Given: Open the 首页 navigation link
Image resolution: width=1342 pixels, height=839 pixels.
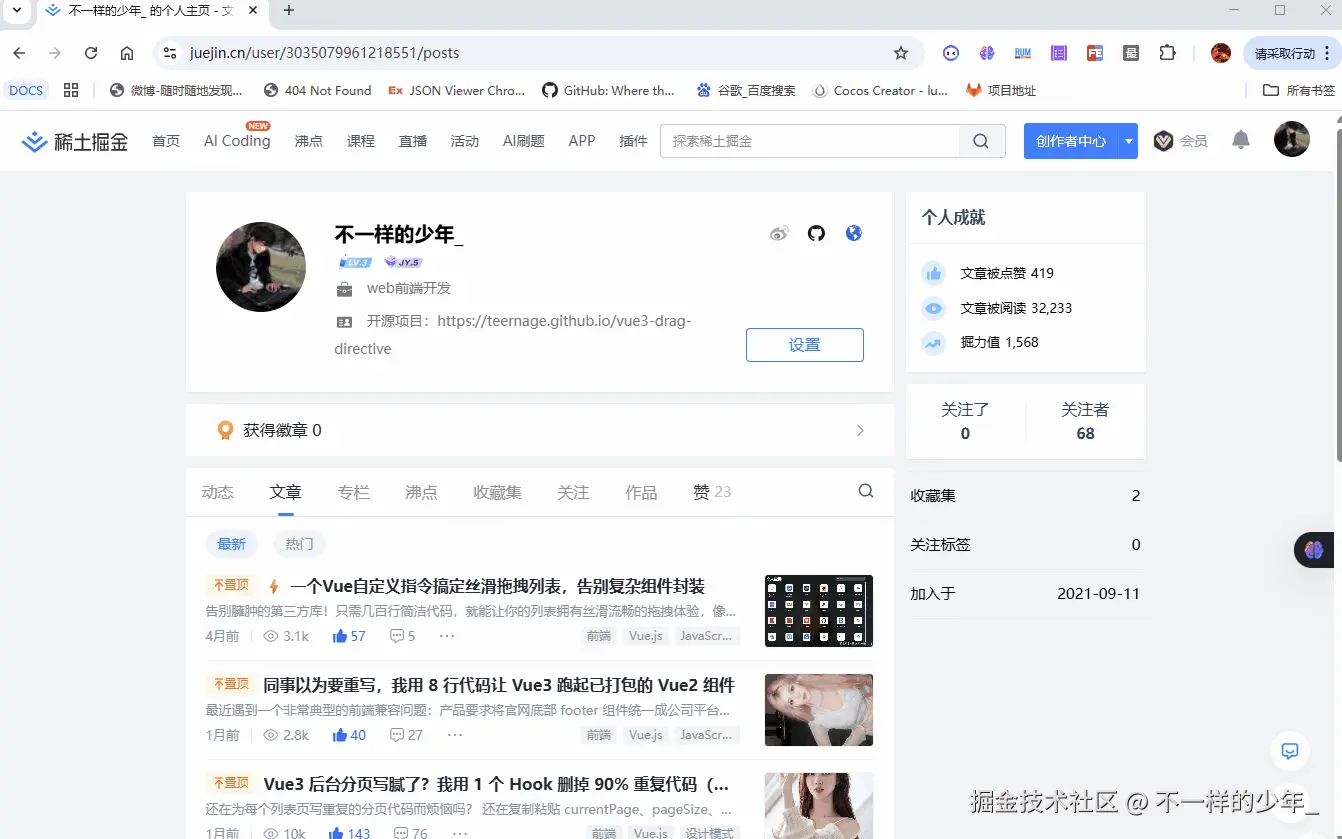Looking at the screenshot, I should (166, 141).
